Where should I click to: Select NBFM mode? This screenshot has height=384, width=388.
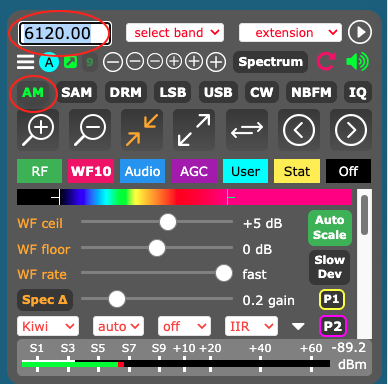pyautogui.click(x=311, y=92)
